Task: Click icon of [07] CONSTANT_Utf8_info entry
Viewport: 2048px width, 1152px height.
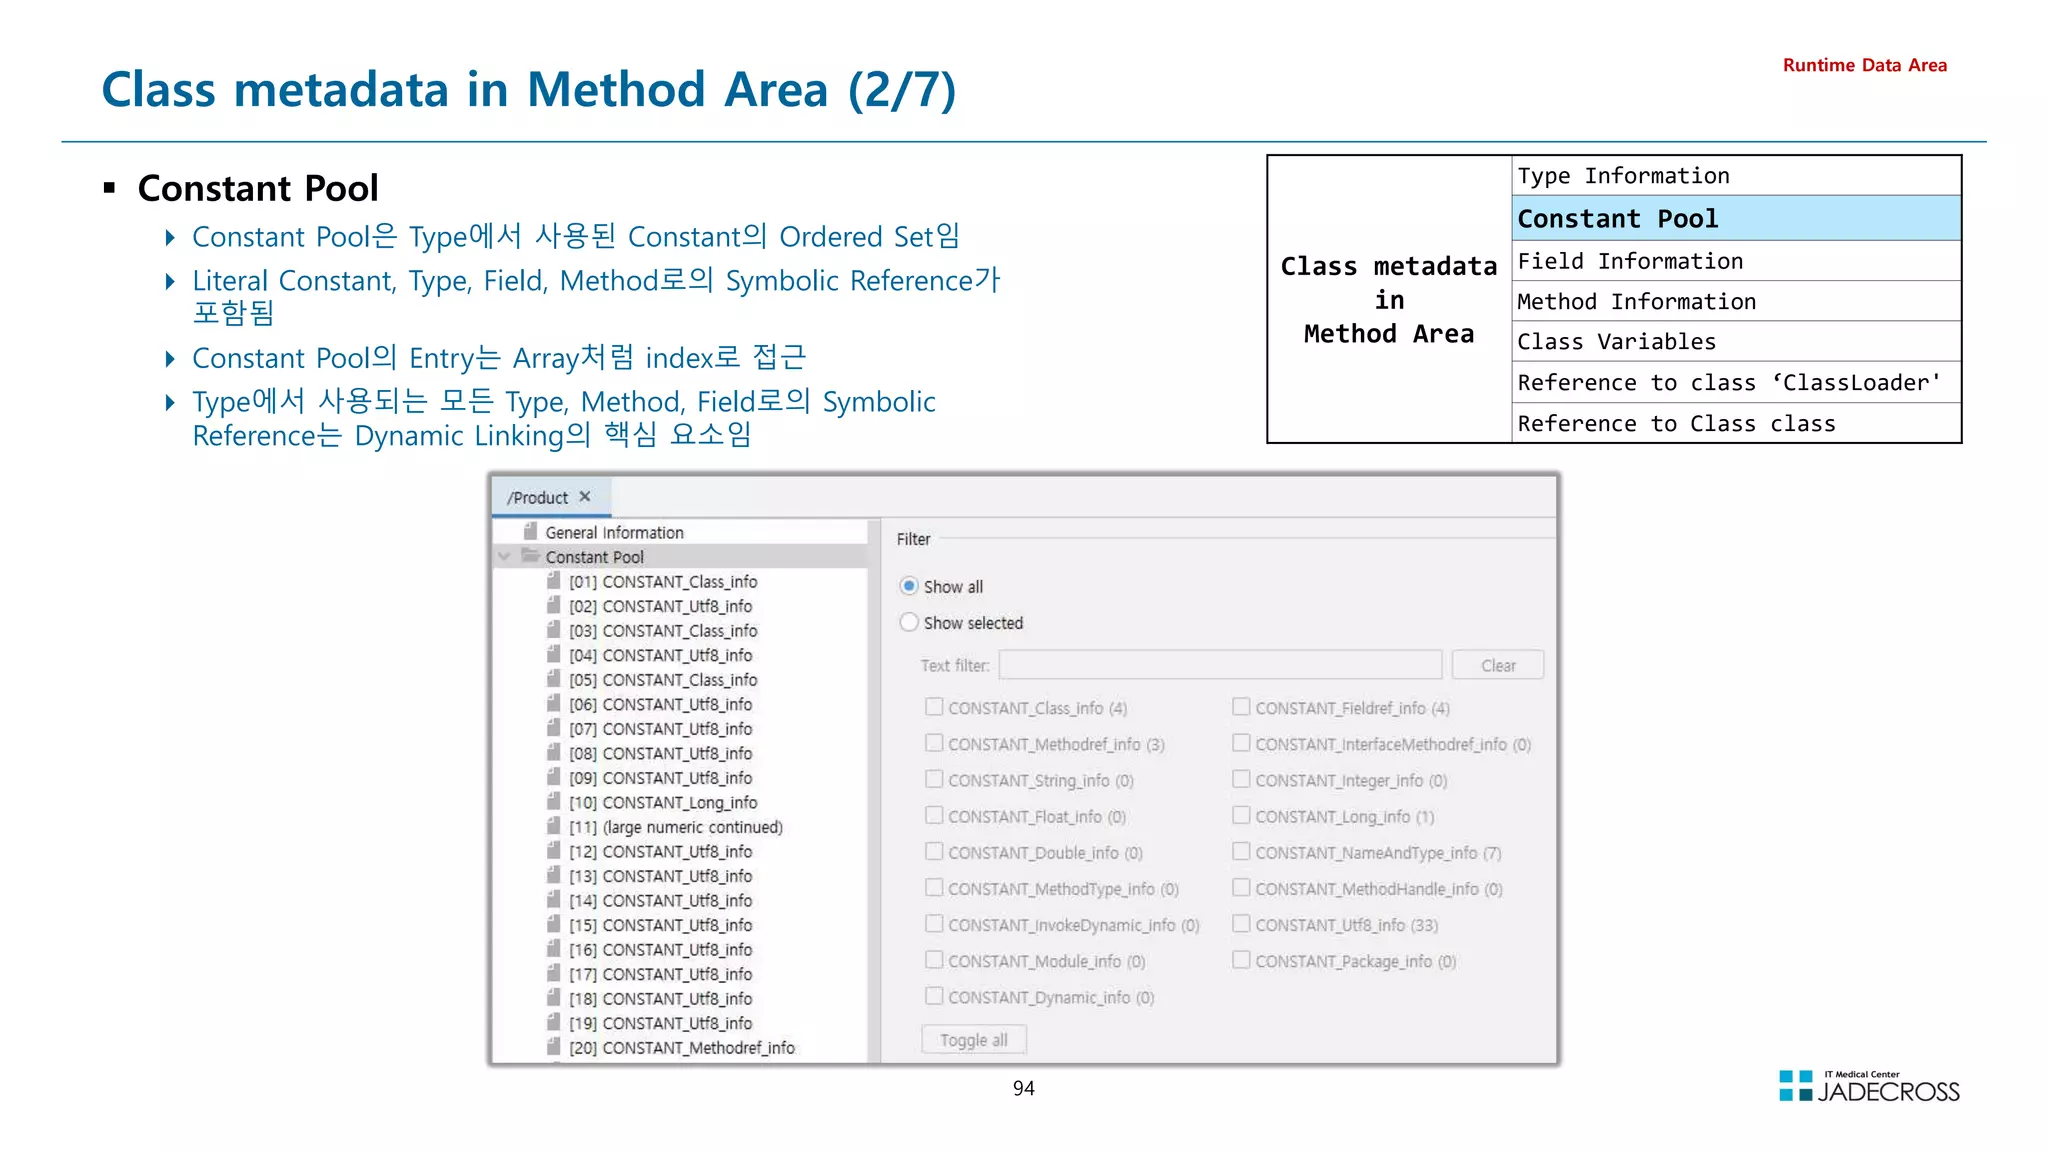Action: 554,728
